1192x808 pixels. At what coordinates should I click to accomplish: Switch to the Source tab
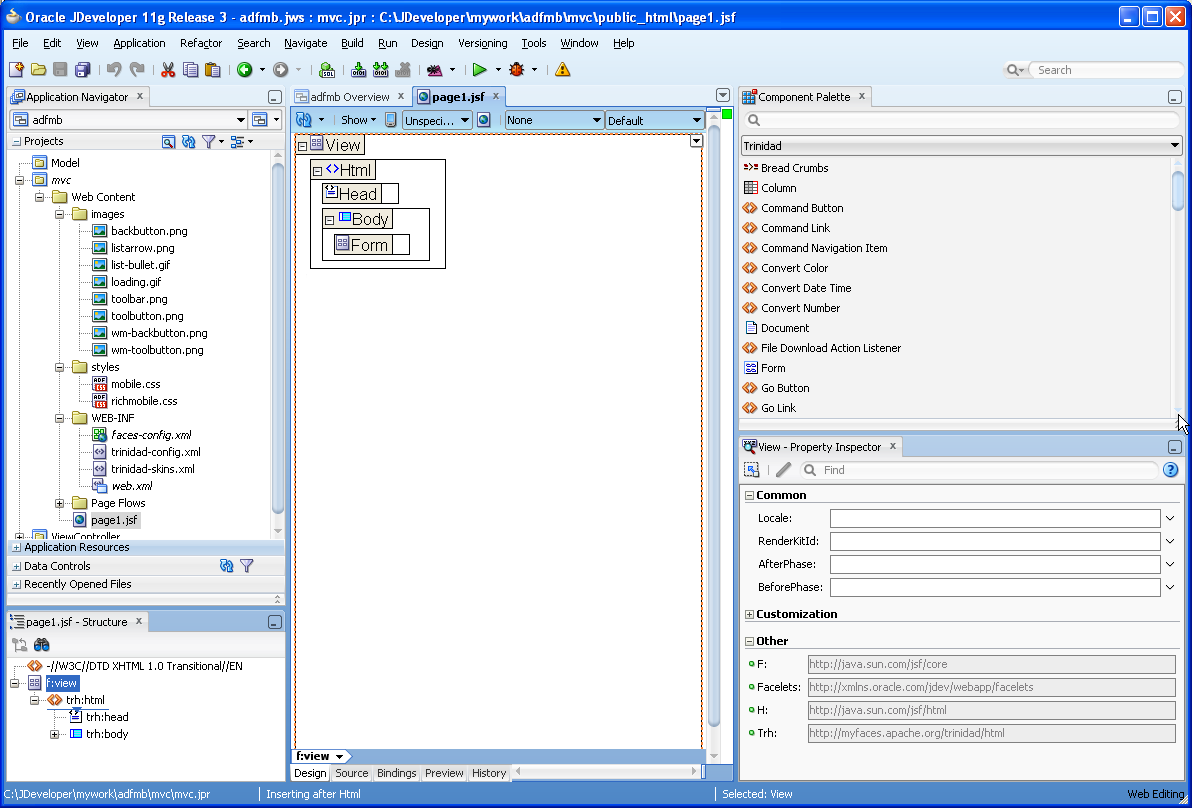351,773
